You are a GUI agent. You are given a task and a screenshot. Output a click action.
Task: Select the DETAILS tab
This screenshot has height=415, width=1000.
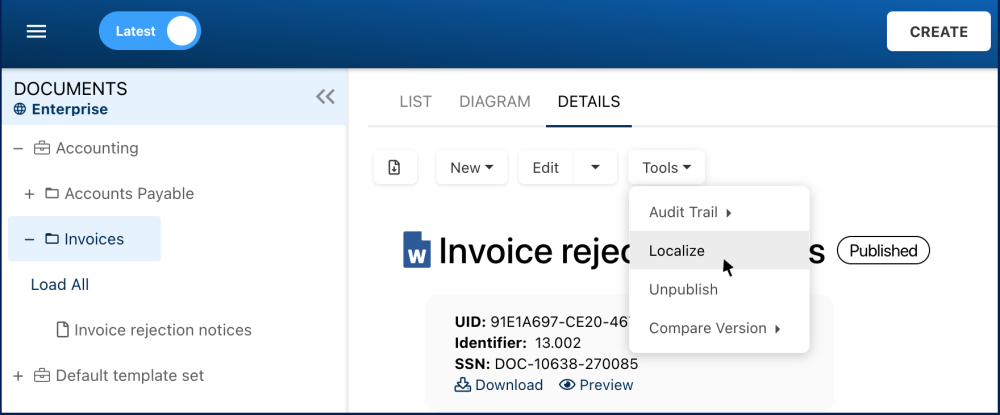[589, 101]
